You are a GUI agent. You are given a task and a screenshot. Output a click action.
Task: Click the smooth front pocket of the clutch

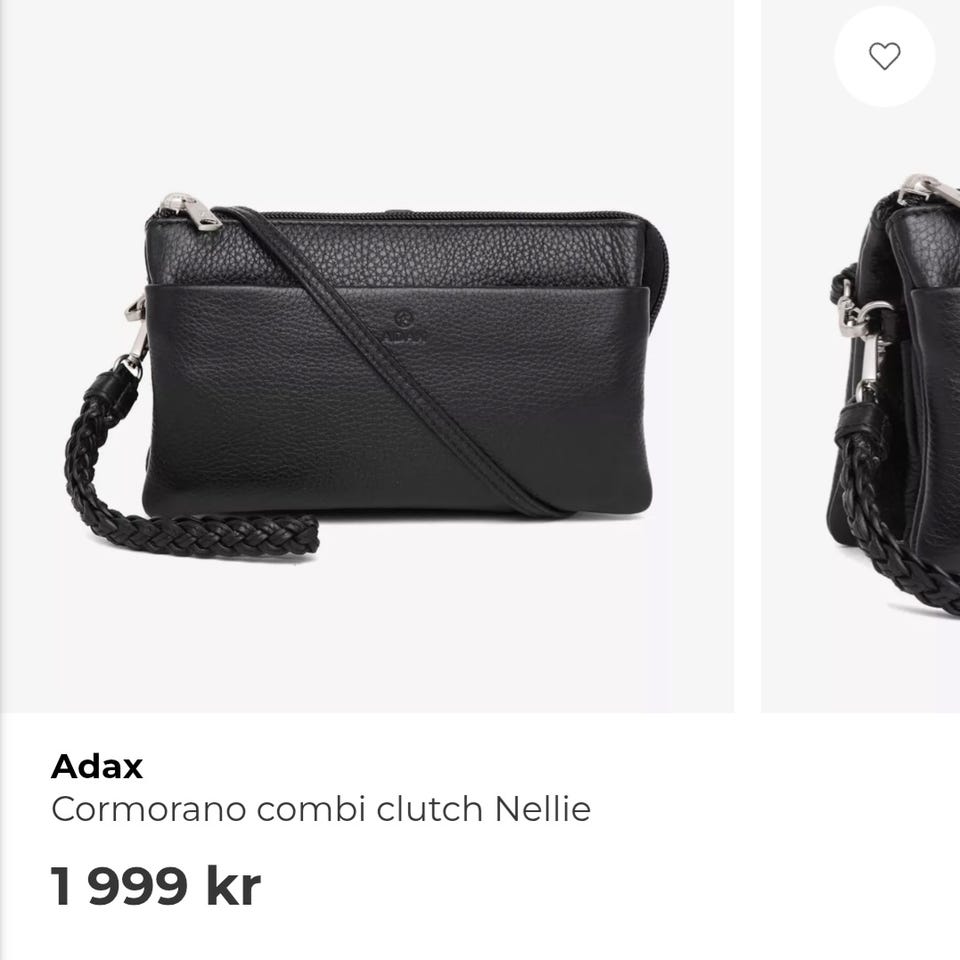(398, 398)
